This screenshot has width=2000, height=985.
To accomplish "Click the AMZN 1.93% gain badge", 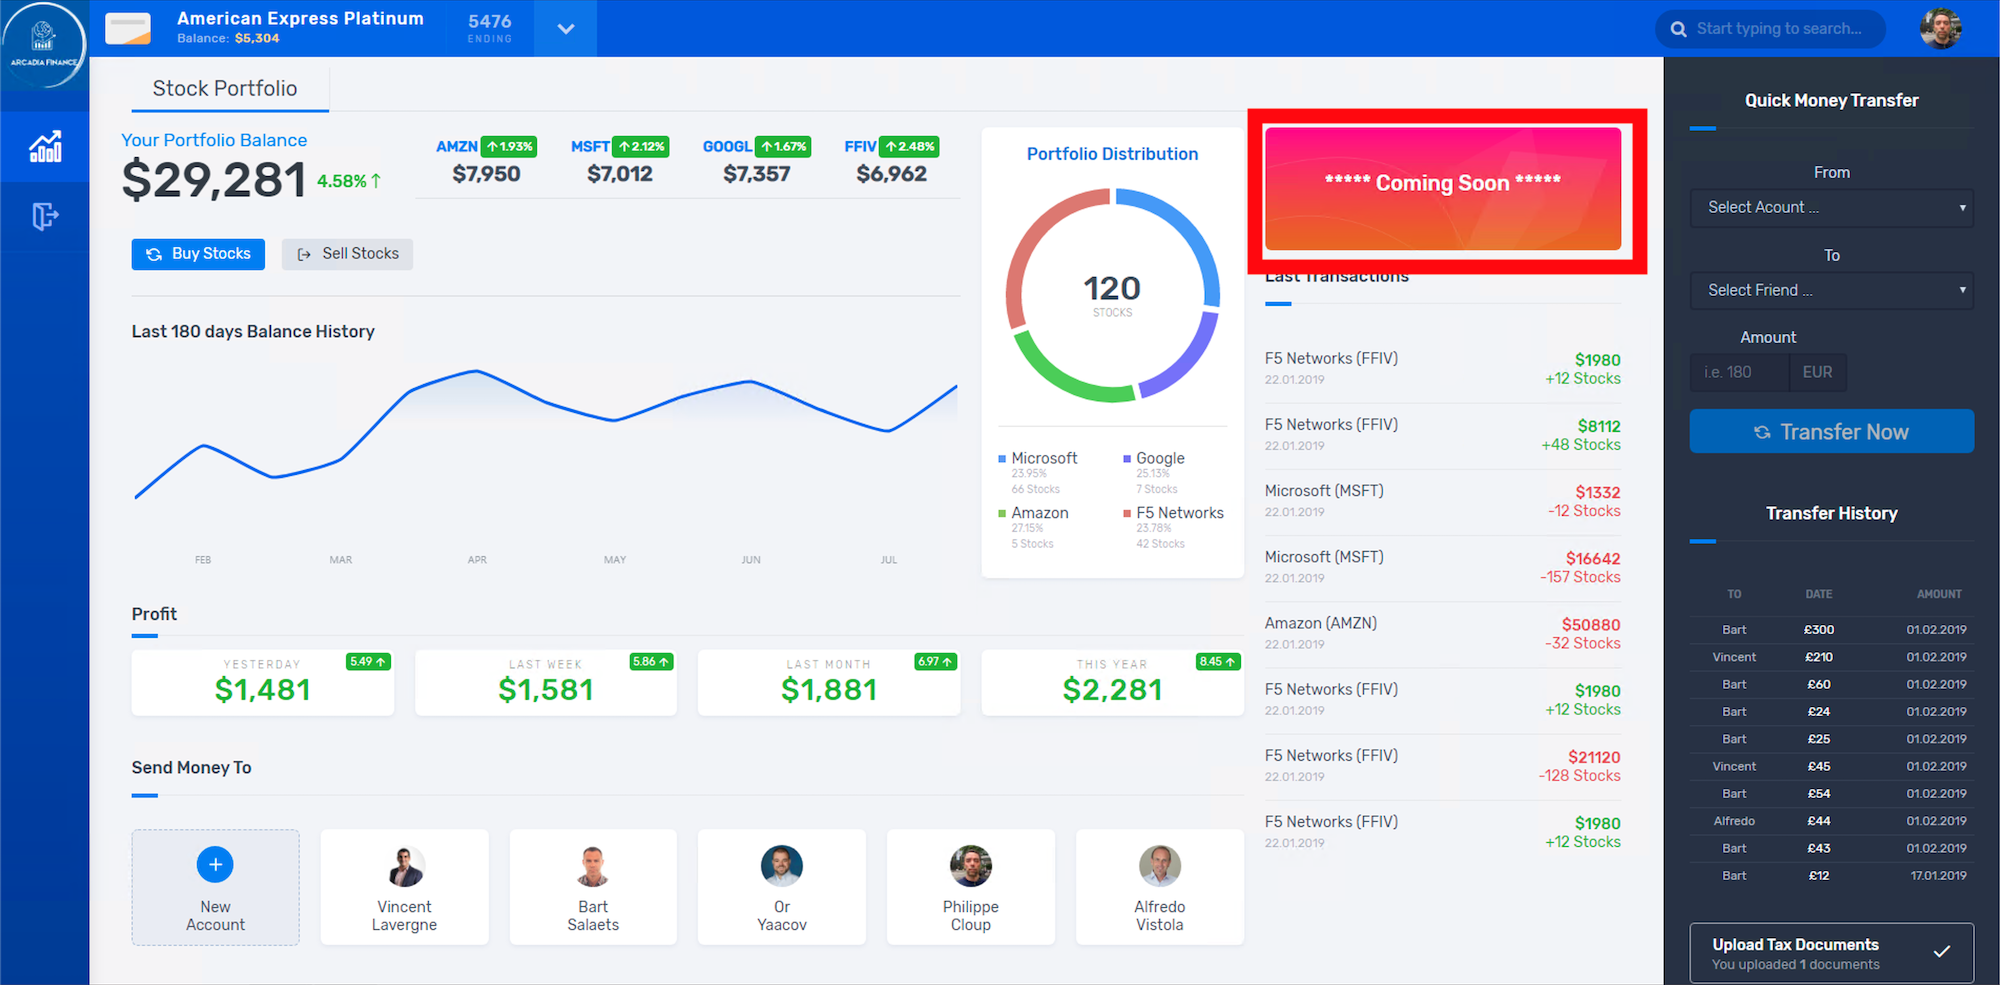I will click(510, 147).
